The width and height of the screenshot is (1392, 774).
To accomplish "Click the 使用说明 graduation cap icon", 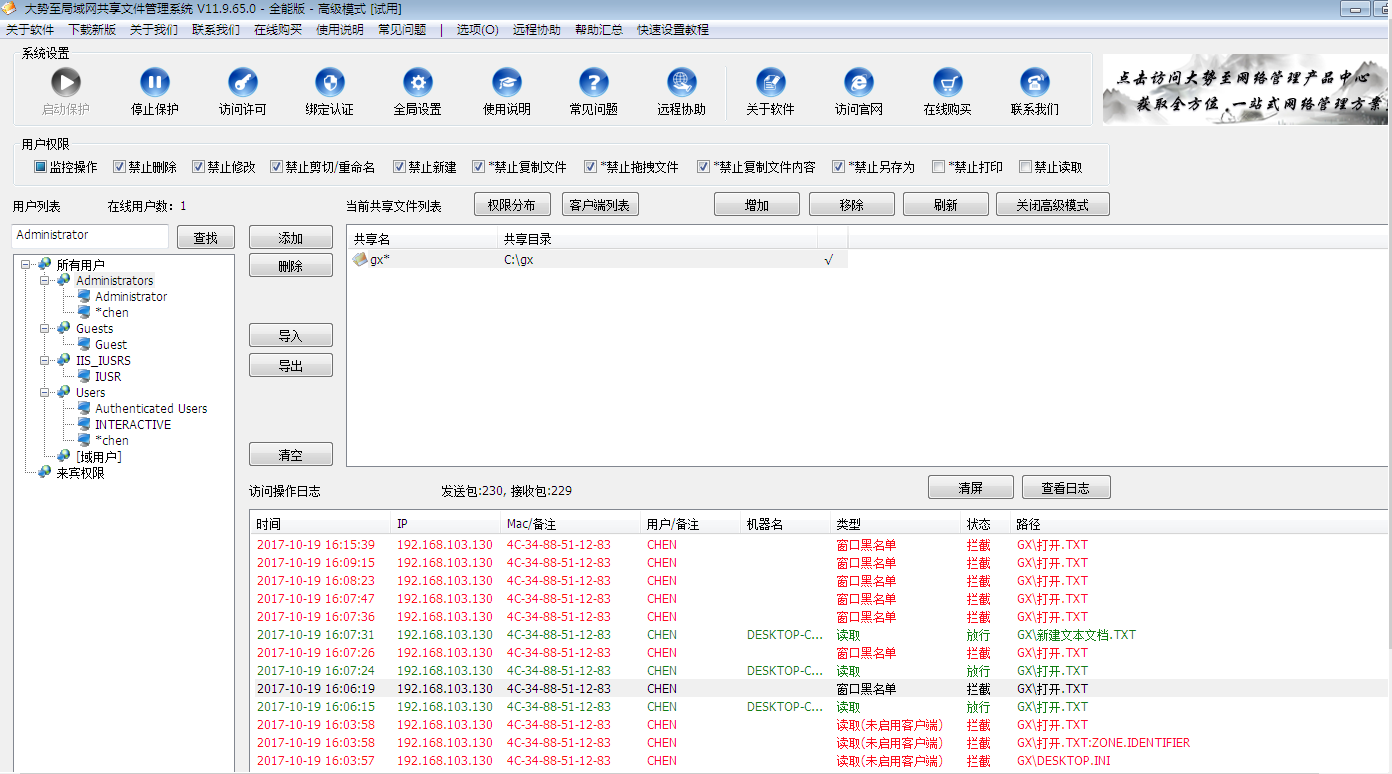I will point(506,83).
